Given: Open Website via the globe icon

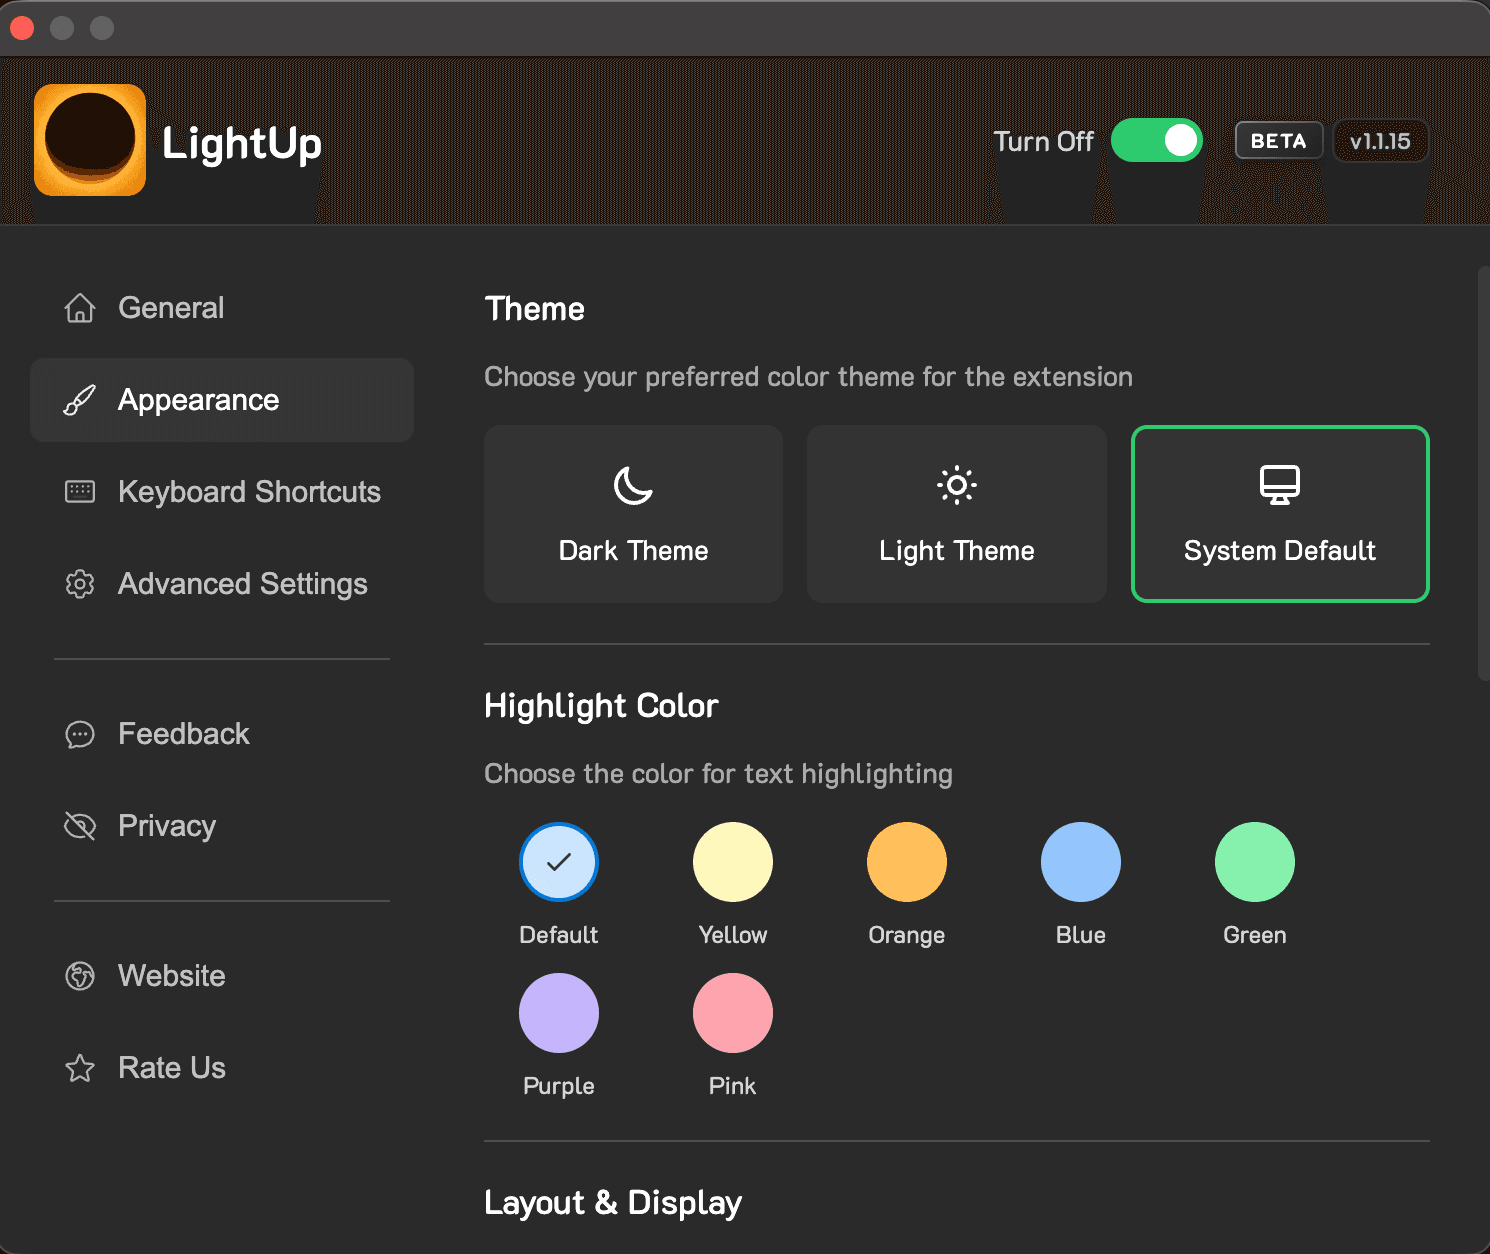Looking at the screenshot, I should [79, 976].
